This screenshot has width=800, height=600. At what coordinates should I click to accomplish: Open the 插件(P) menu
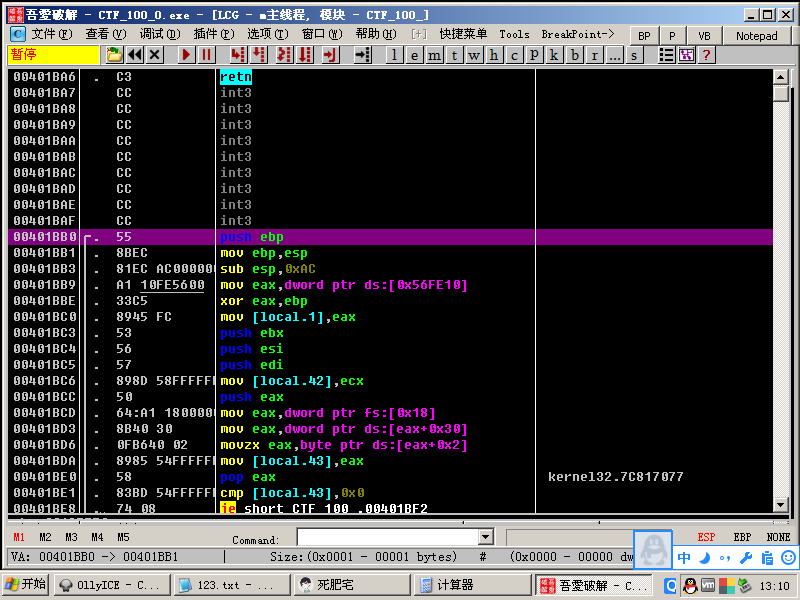point(212,34)
